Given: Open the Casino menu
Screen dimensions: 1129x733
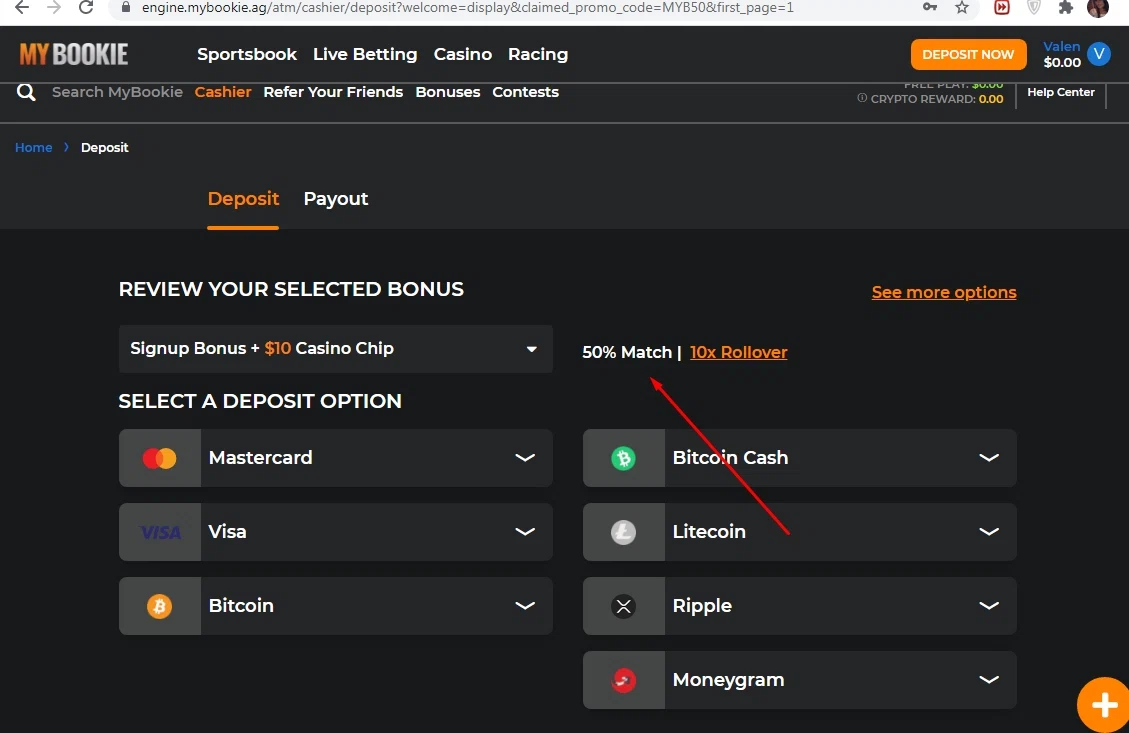Looking at the screenshot, I should point(463,54).
